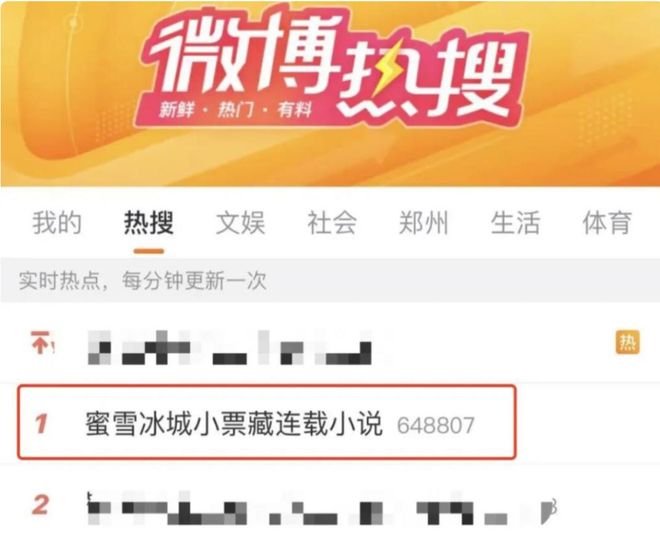This screenshot has height=547, width=660.
Task: Click the rank number 2
Action: coord(40,505)
